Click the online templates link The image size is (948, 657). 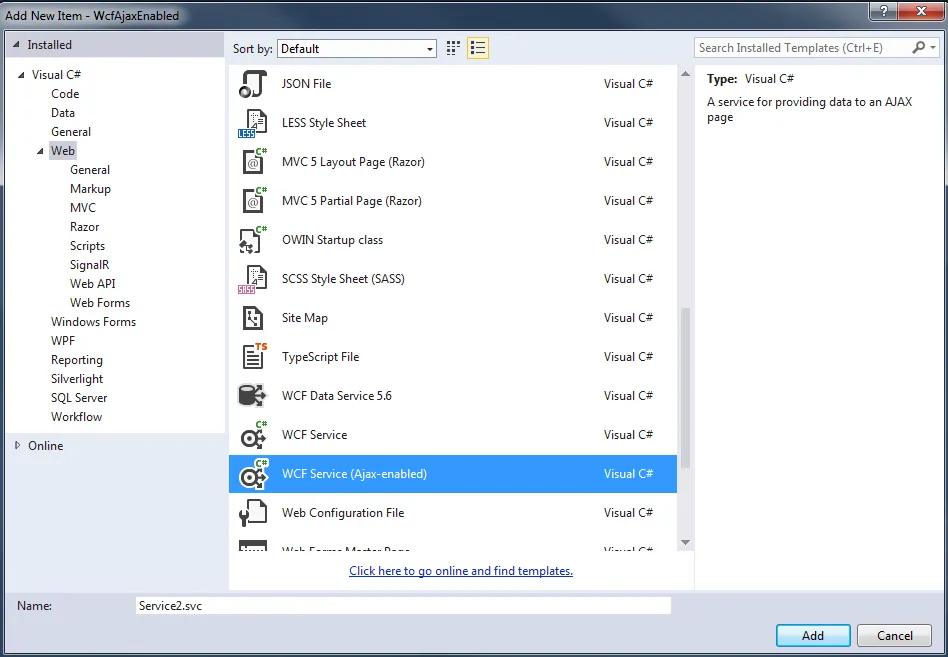coord(461,571)
